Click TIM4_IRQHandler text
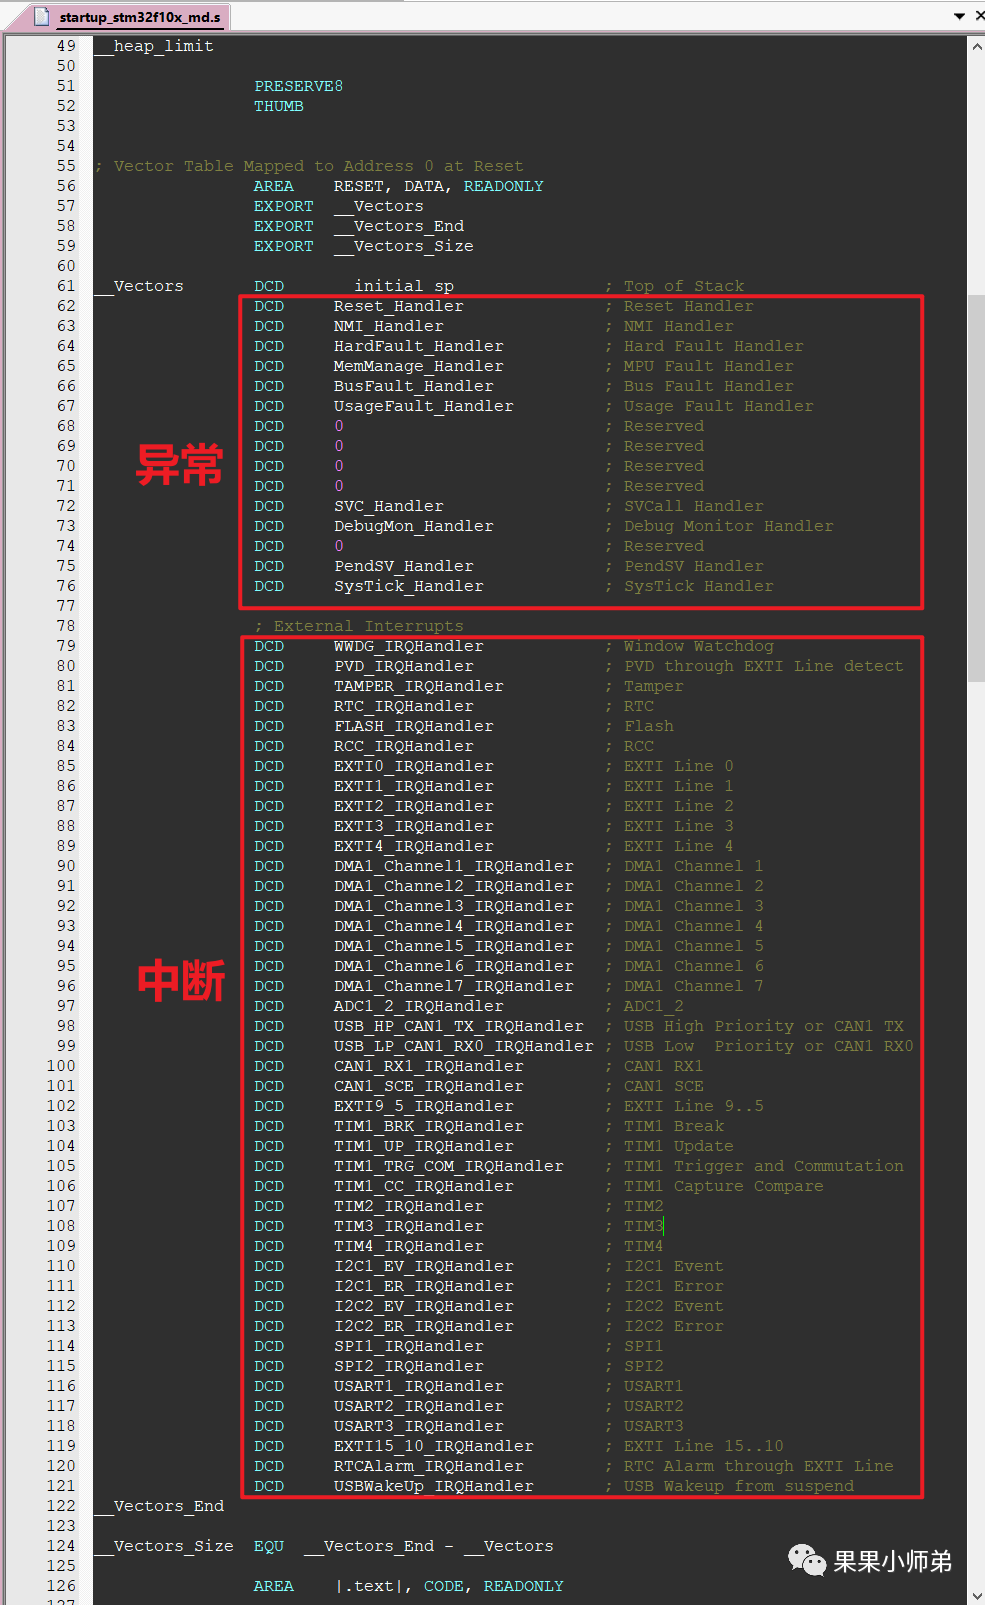This screenshot has height=1605, width=985. [408, 1246]
